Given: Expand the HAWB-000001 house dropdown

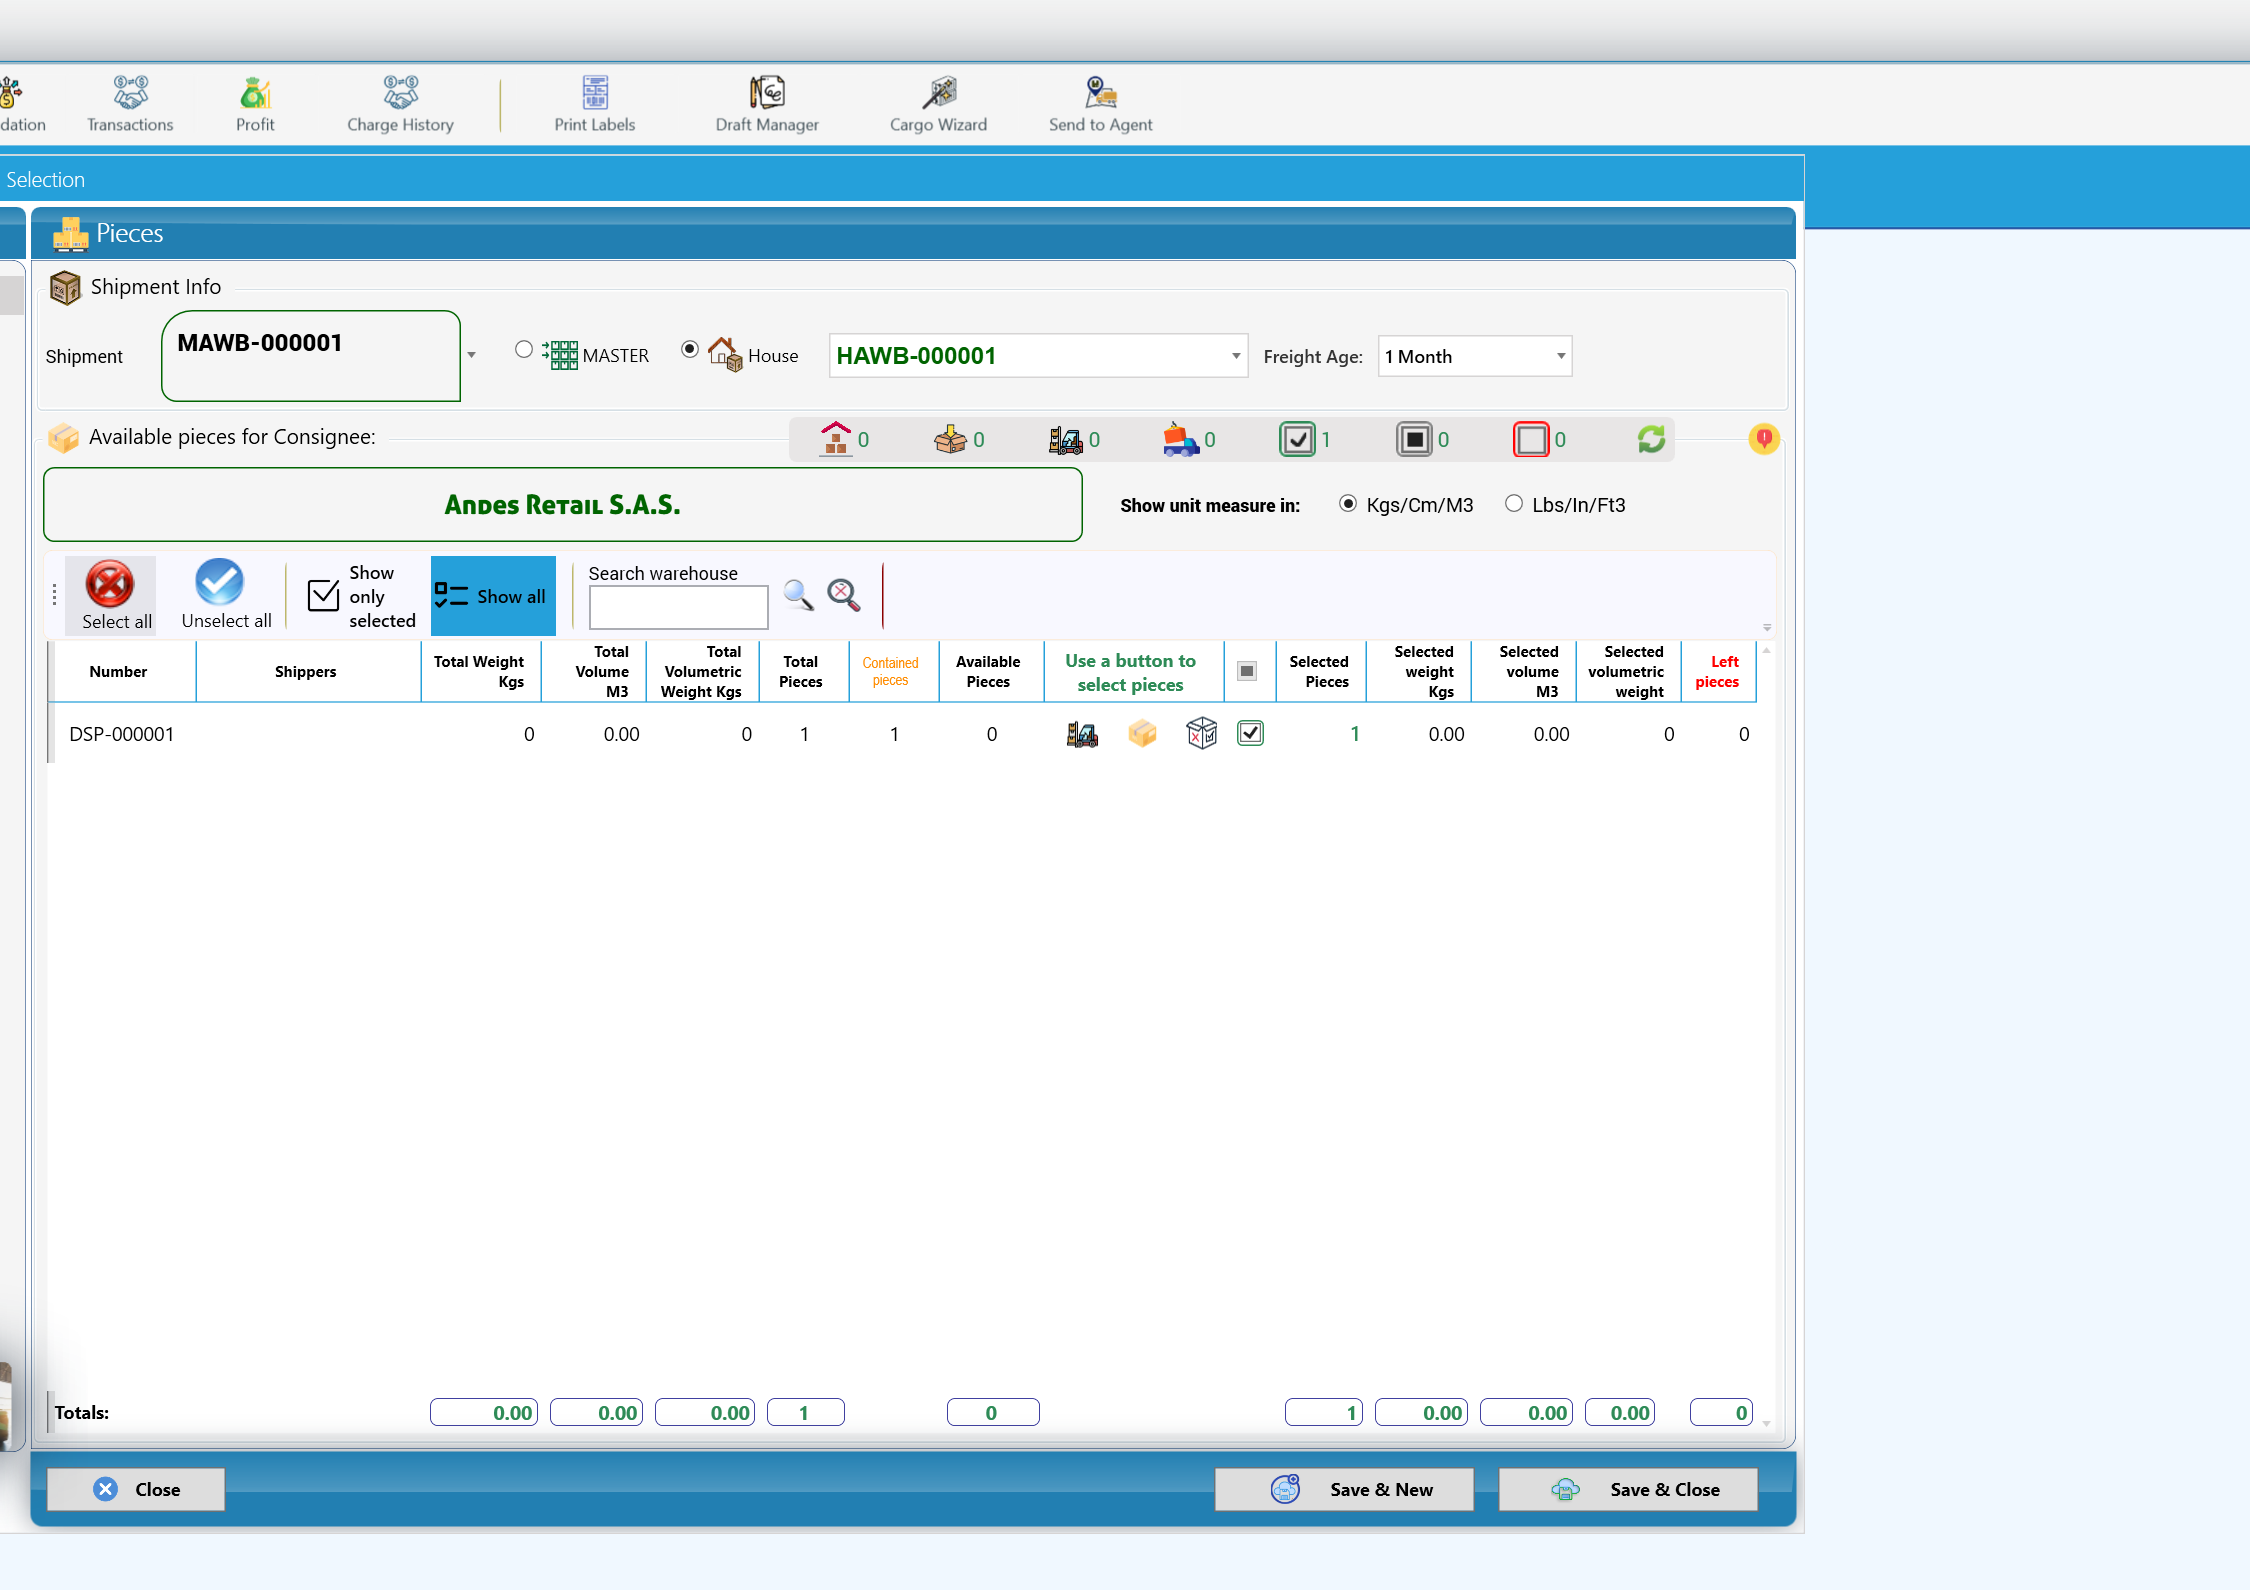Looking at the screenshot, I should [1236, 356].
